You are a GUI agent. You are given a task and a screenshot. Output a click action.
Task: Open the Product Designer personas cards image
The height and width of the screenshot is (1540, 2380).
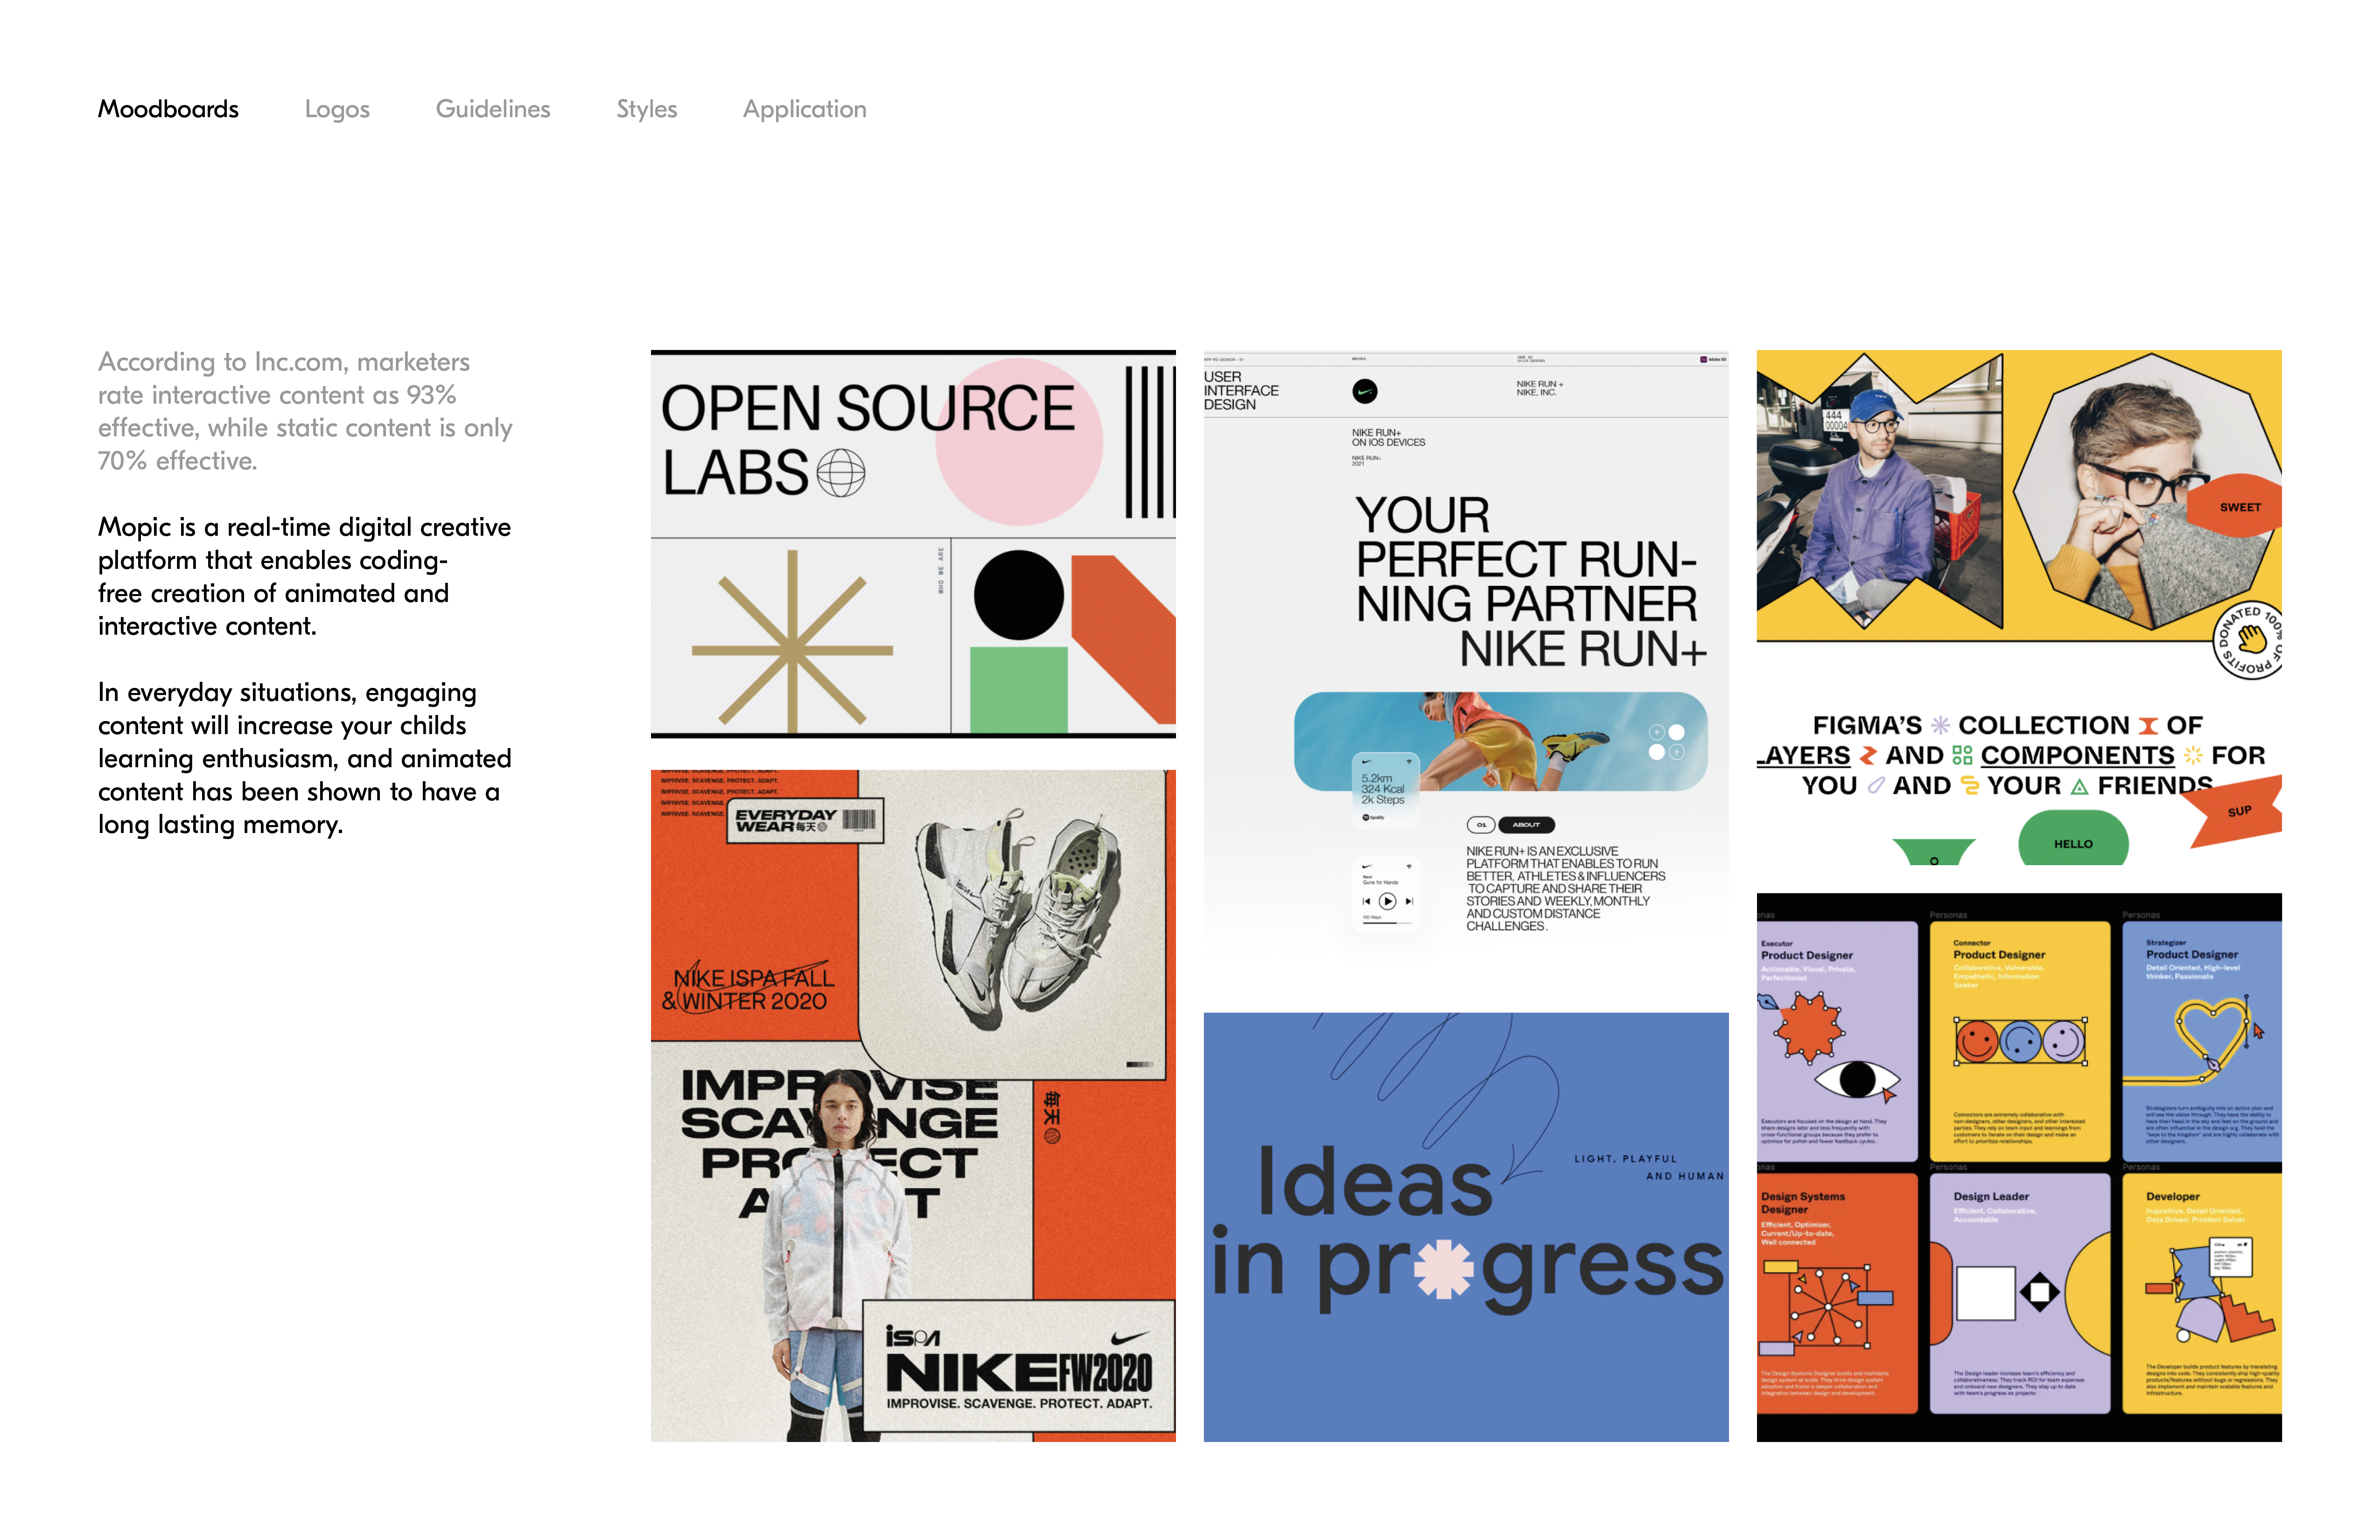(x=2019, y=1167)
